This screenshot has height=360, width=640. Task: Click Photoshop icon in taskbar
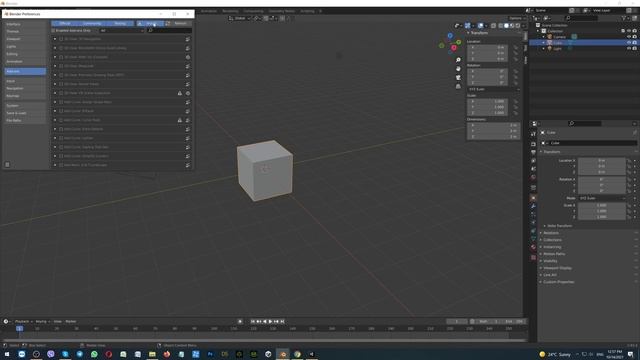tap(210, 354)
